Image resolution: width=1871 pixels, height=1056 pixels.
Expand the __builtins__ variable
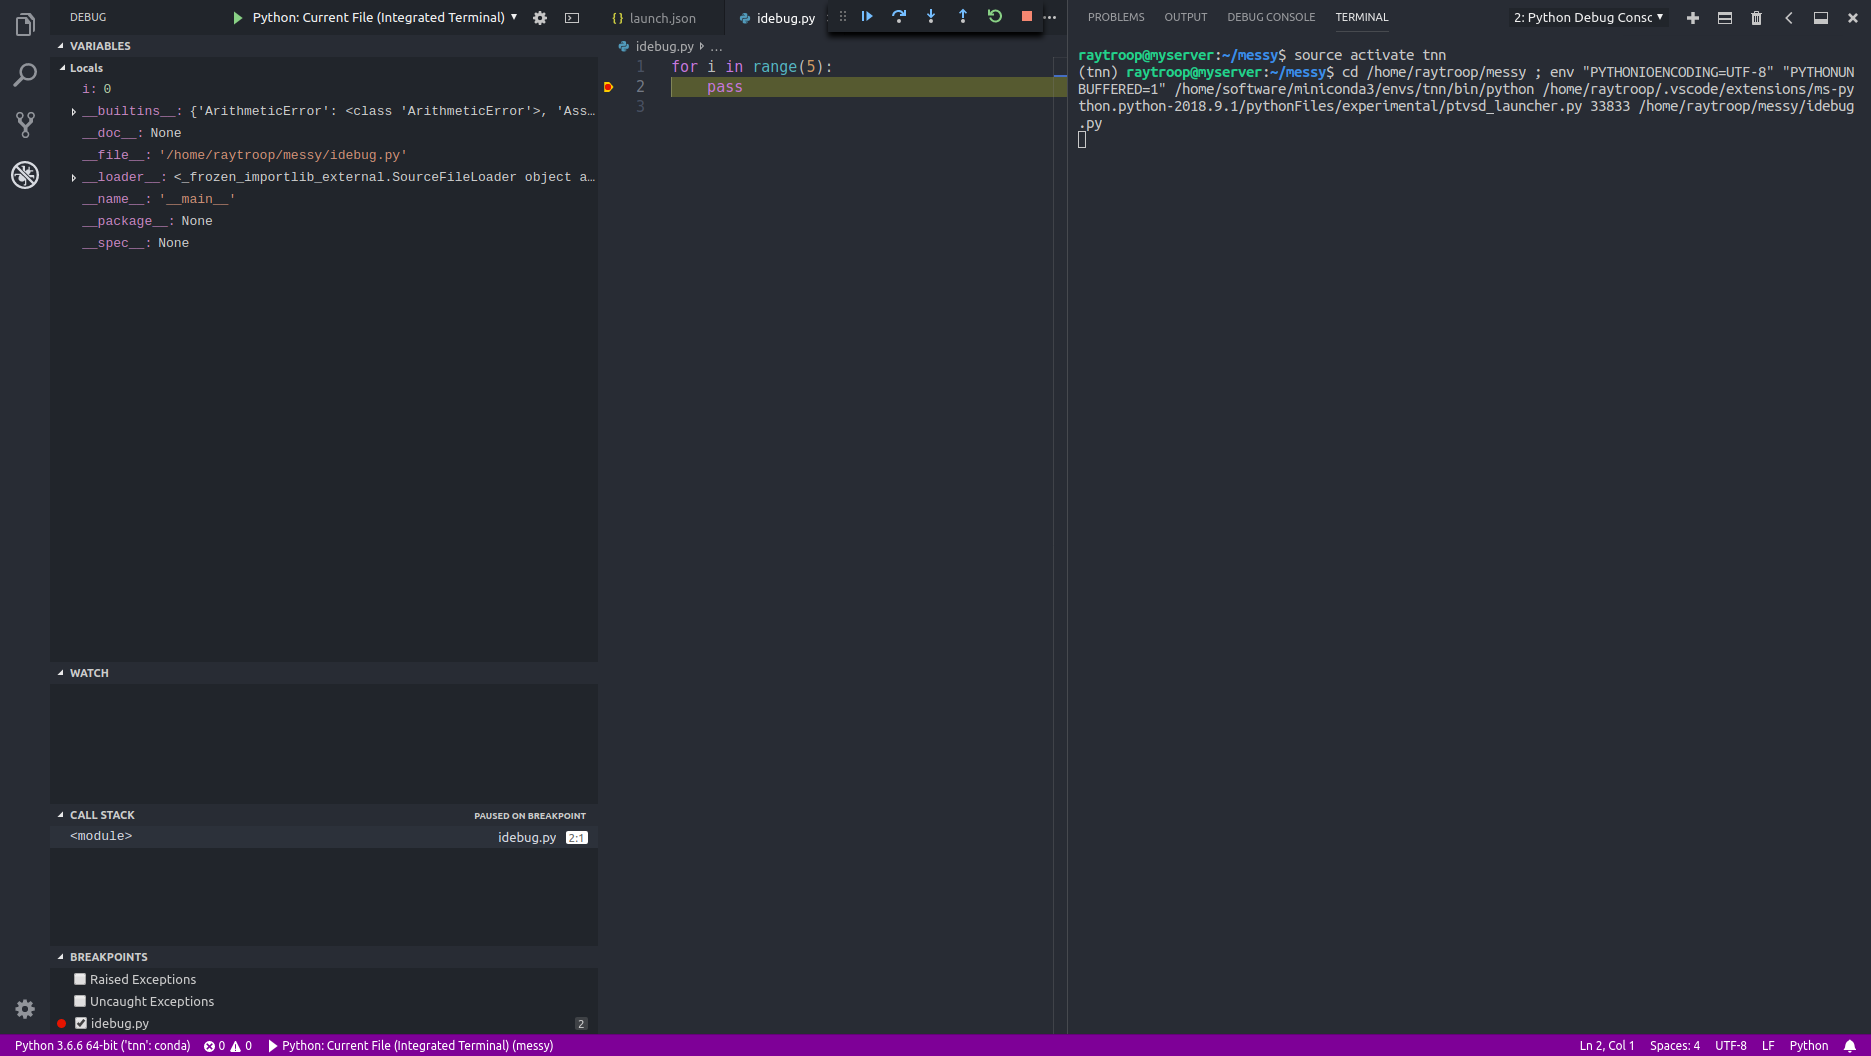tap(72, 111)
